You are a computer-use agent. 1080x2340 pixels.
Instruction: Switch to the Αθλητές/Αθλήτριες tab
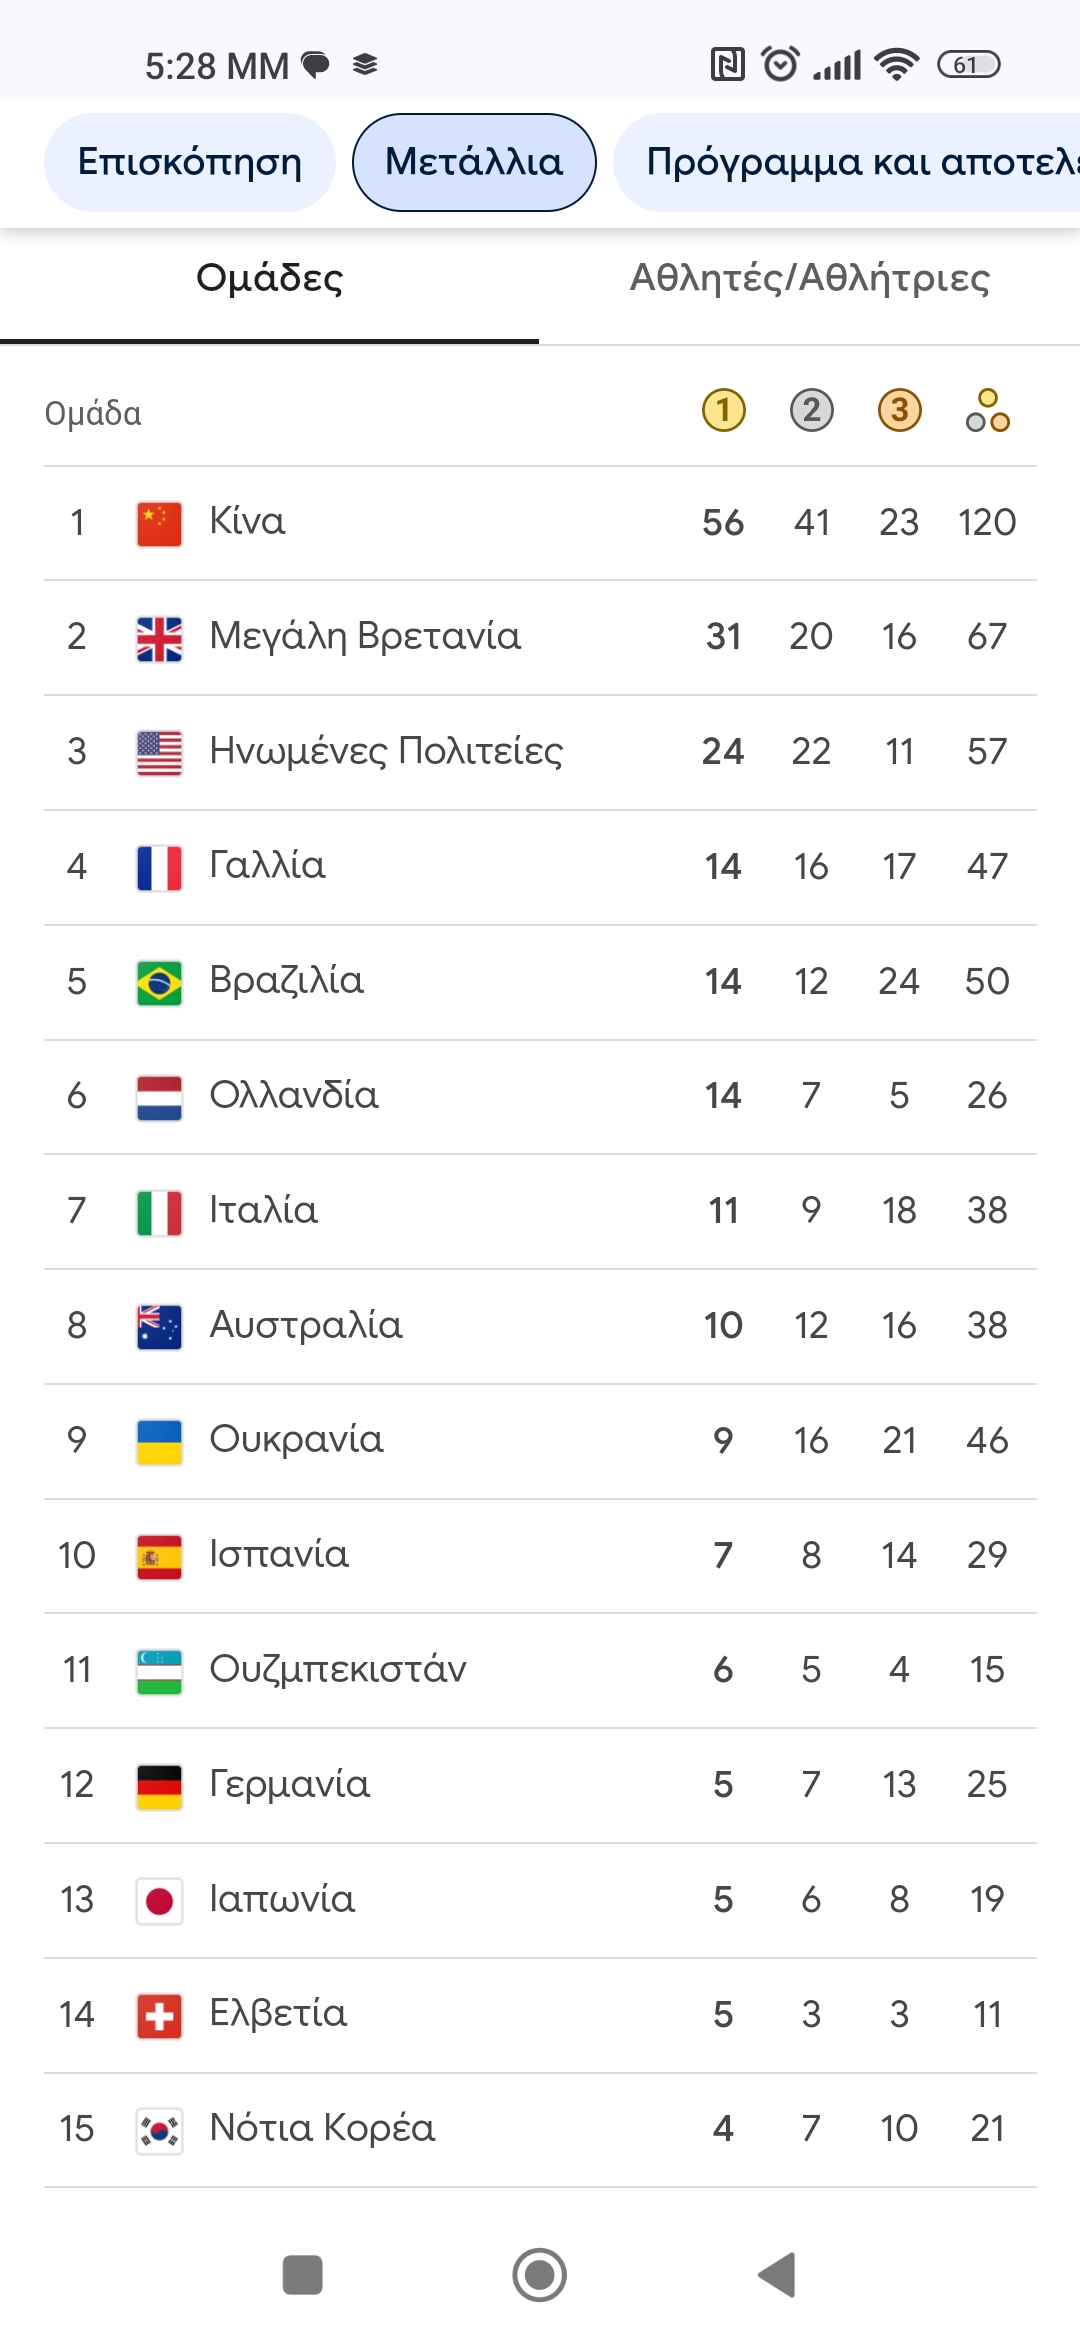tap(809, 279)
